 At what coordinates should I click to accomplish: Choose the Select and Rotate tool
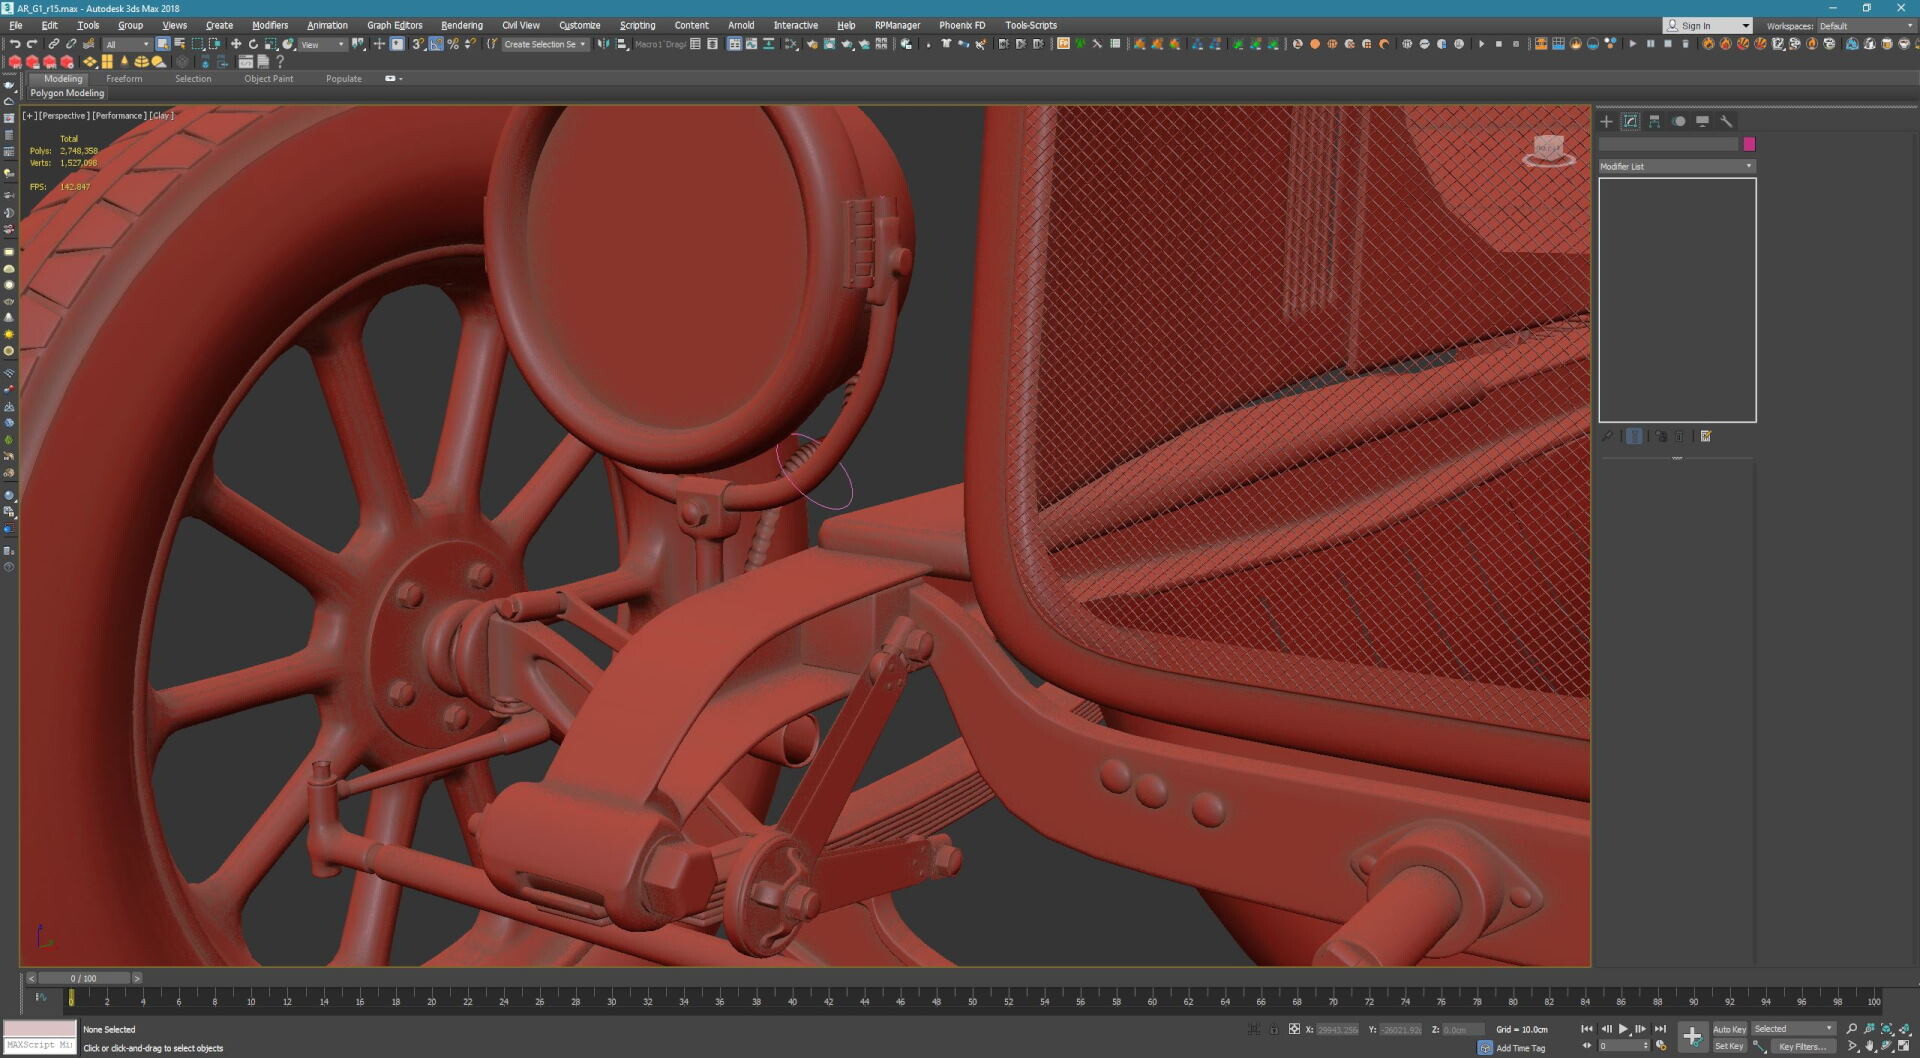point(253,44)
